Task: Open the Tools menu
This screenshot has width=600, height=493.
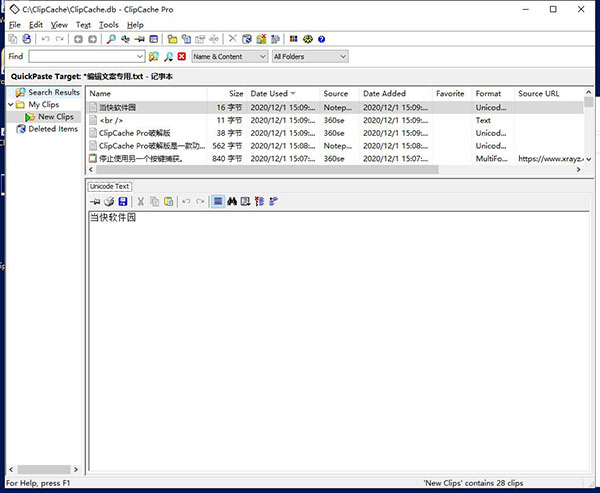Action: point(109,25)
